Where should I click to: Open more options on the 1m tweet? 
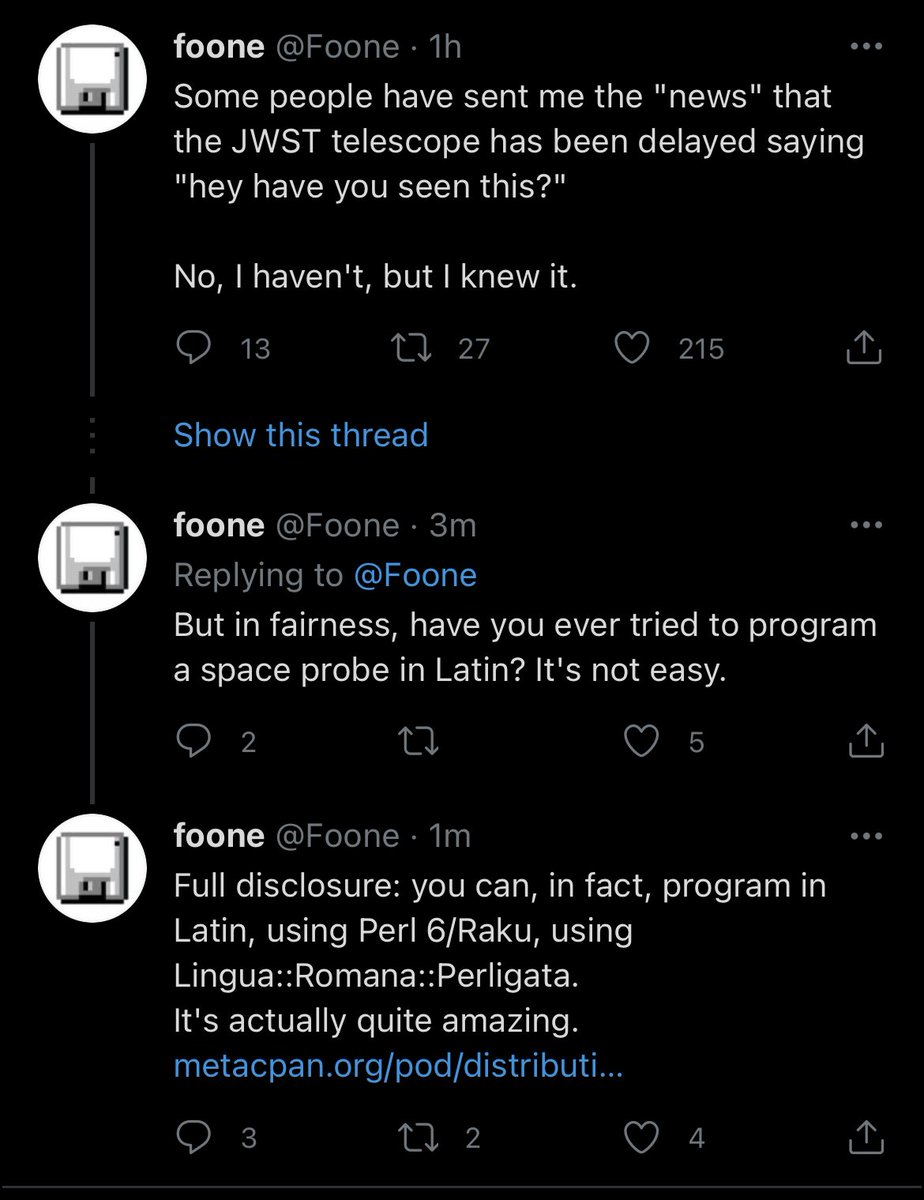(865, 835)
